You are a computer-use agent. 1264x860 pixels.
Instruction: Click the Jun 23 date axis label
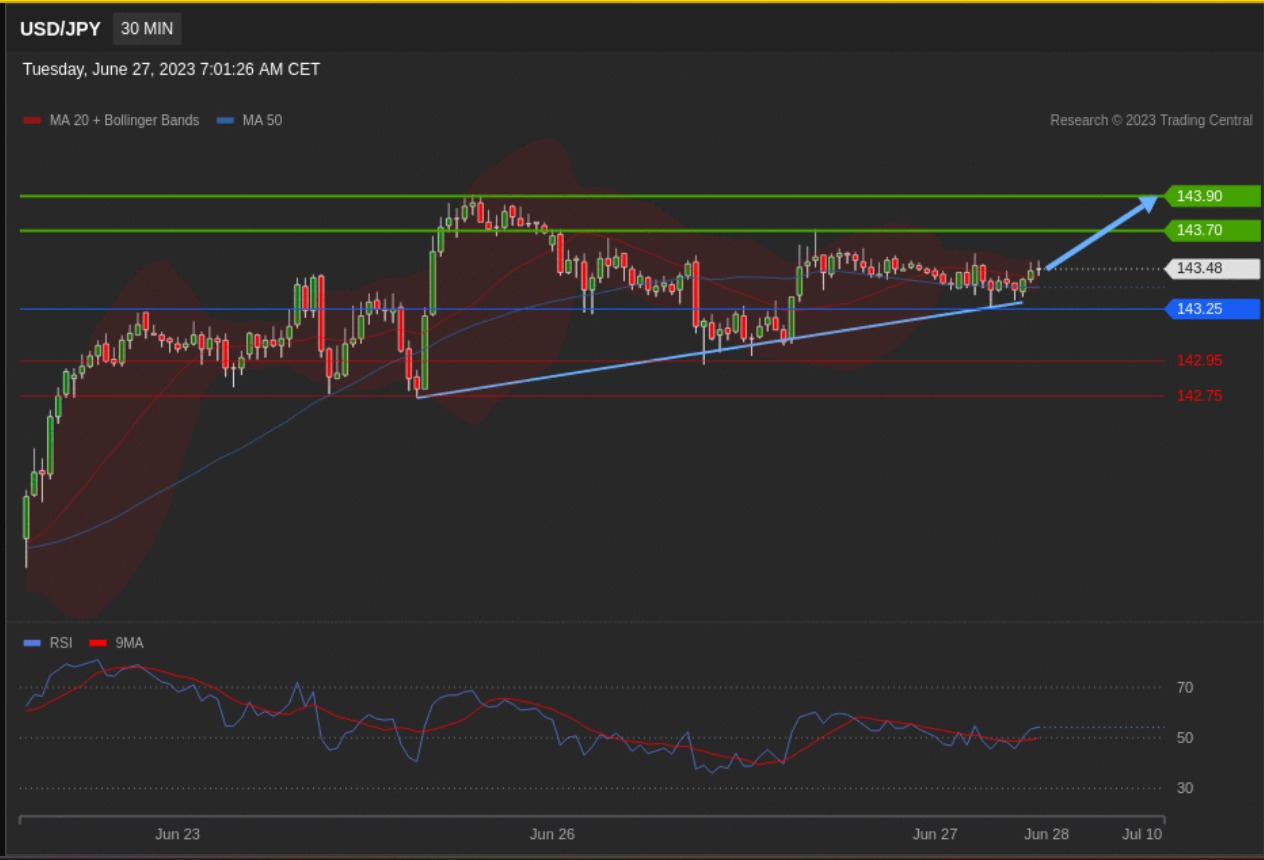pyautogui.click(x=177, y=834)
